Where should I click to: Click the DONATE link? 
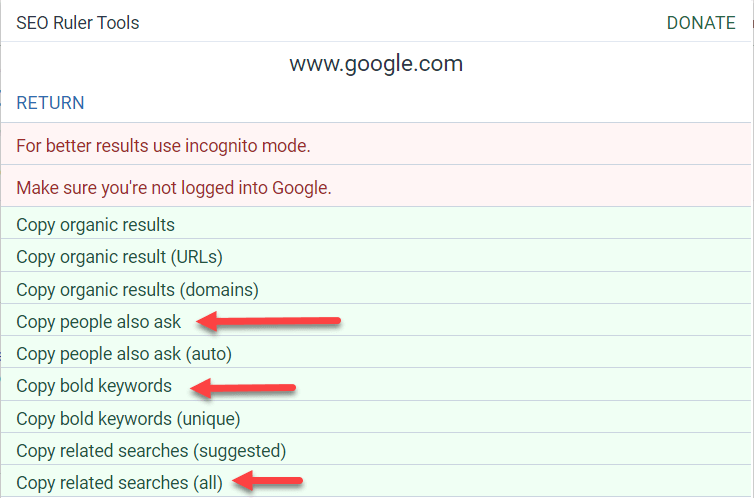point(701,23)
